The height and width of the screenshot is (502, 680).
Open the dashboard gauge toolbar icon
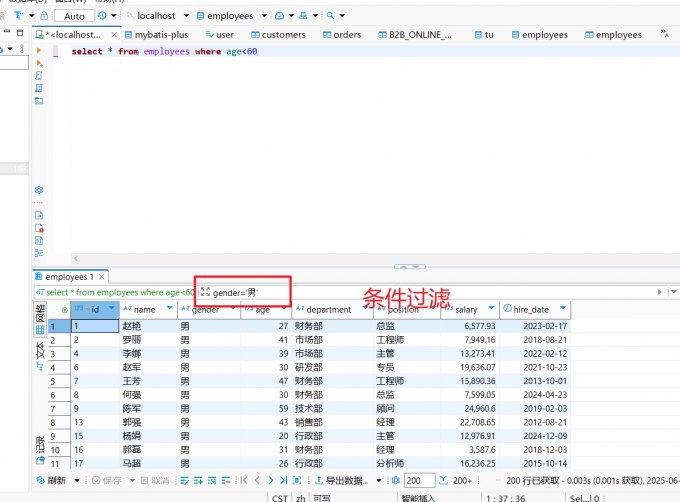coord(280,16)
